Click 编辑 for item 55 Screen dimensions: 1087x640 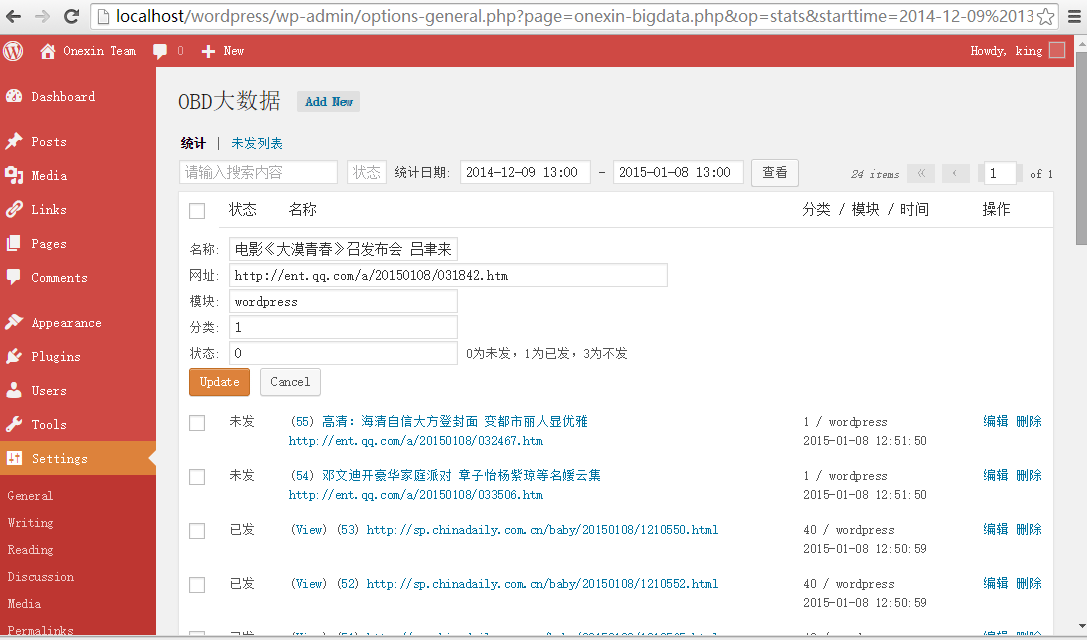(995, 422)
